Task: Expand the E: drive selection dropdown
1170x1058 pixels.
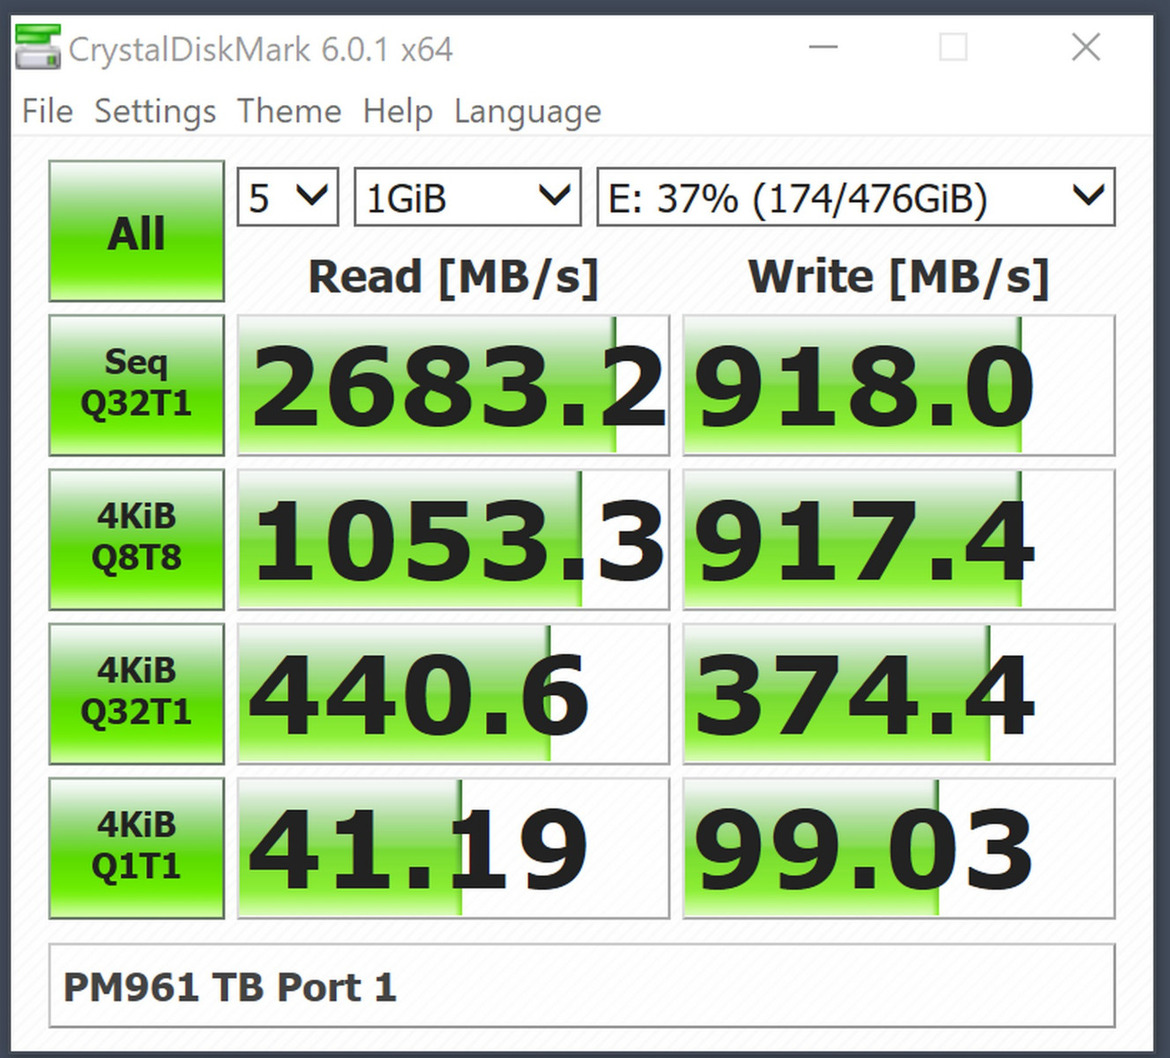Action: click(856, 197)
